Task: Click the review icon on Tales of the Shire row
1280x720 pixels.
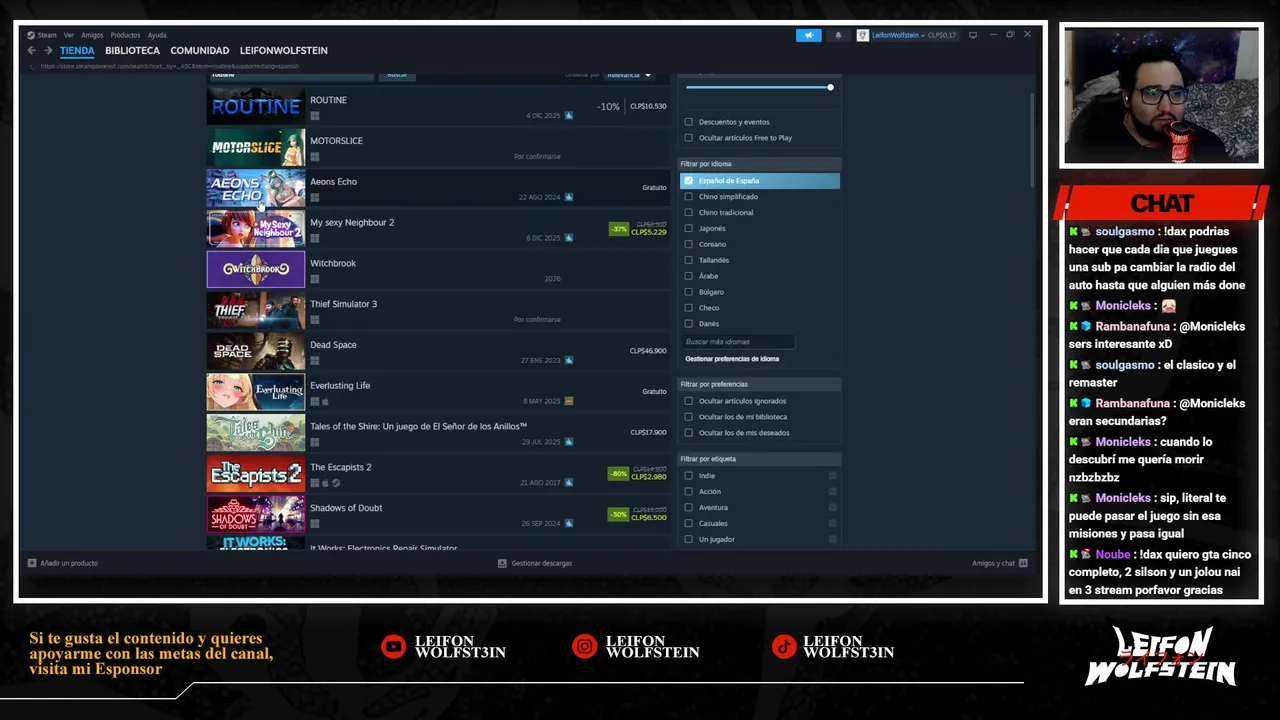Action: (x=569, y=442)
